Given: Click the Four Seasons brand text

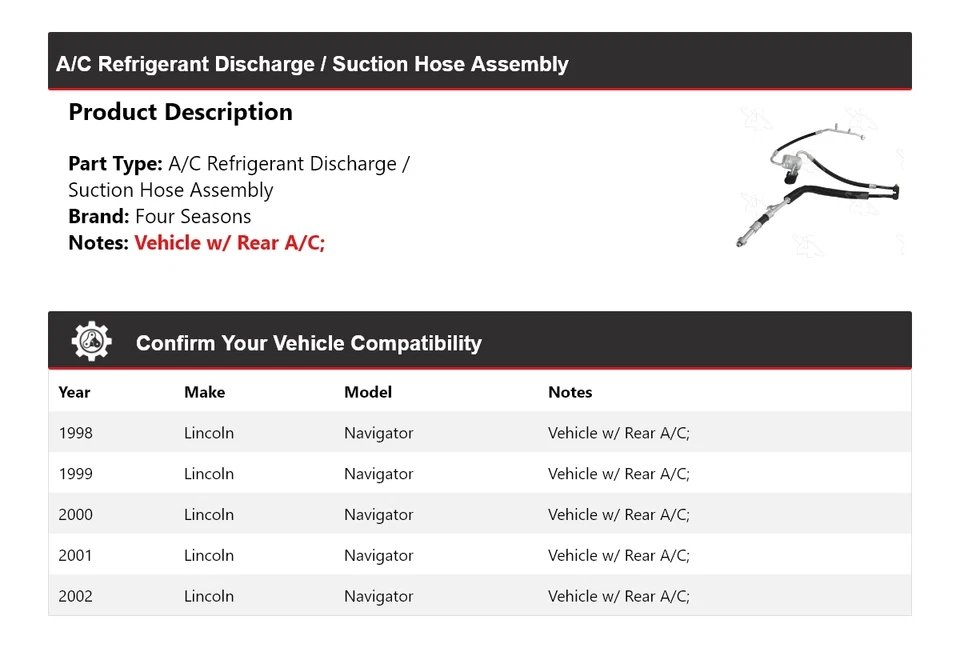Looking at the screenshot, I should 193,216.
